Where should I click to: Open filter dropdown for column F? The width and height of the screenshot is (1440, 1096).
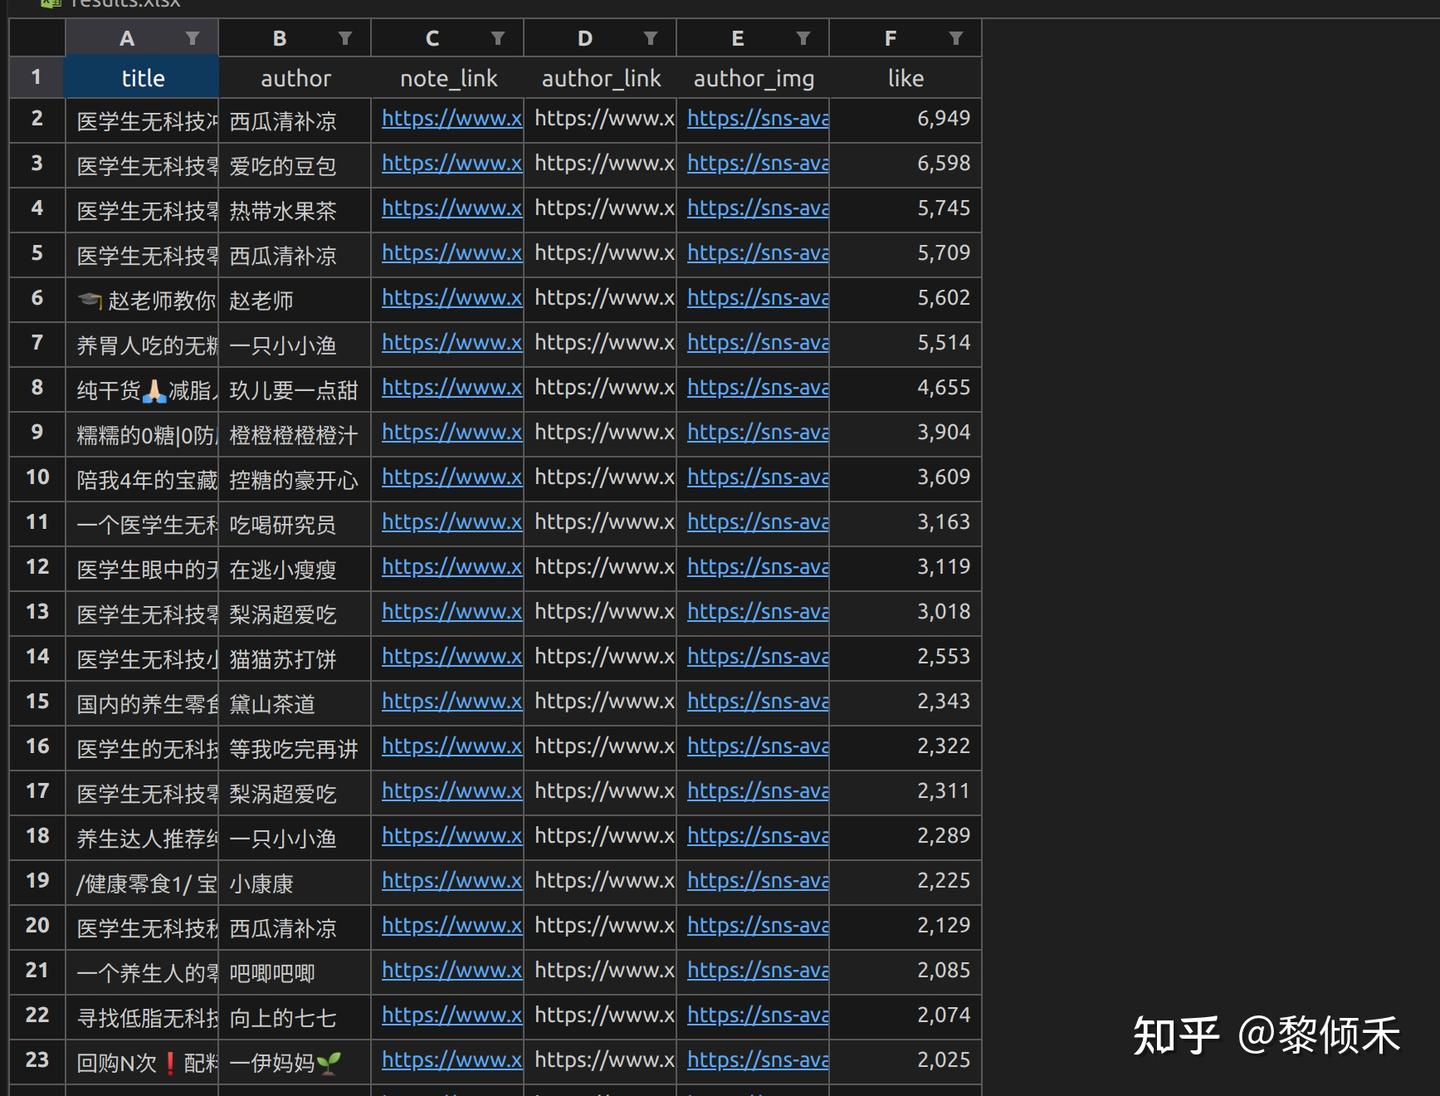click(x=956, y=38)
